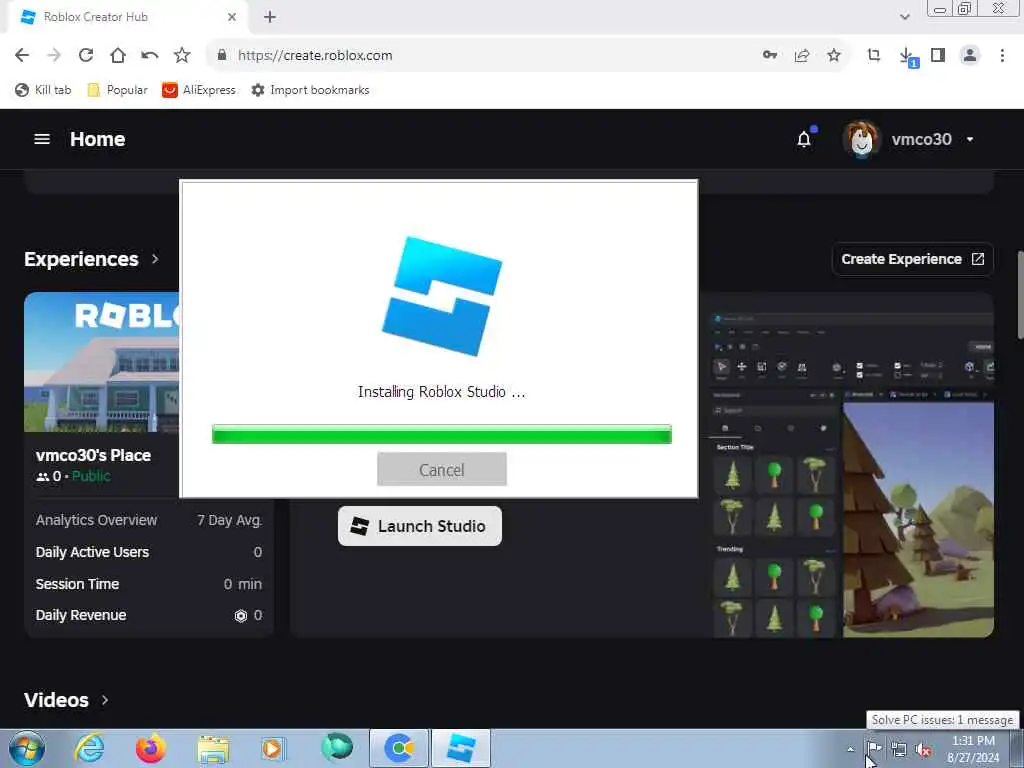Viewport: 1024px width, 768px height.
Task: Click the padlock site info icon
Action: coord(222,56)
